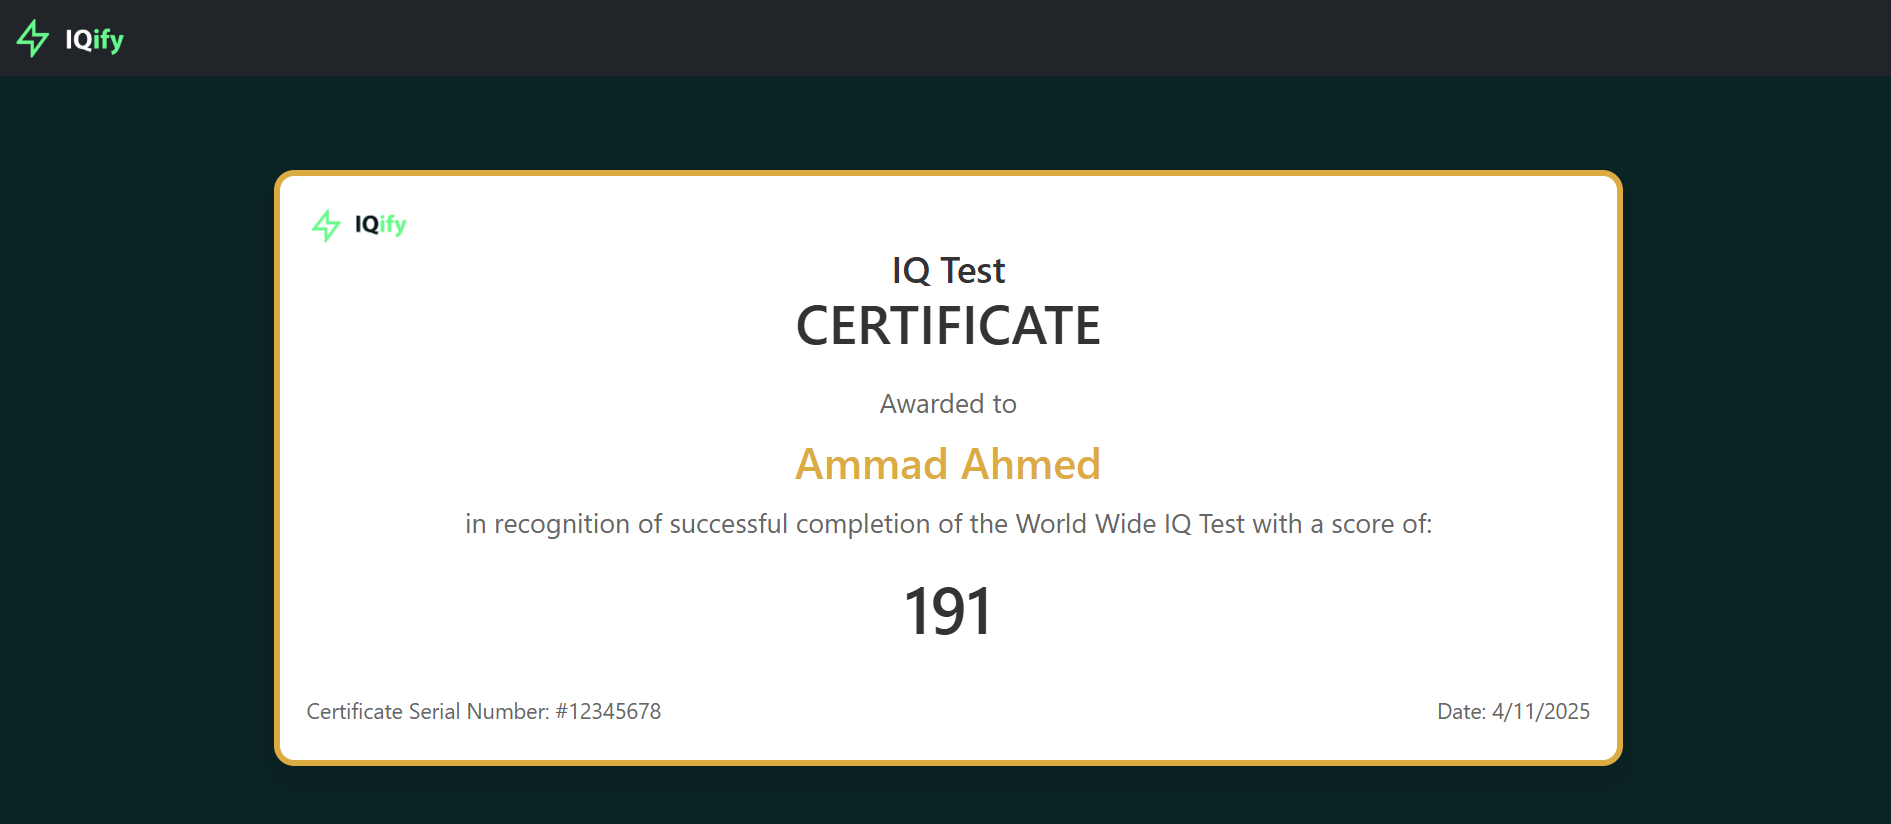Click the lightning bolt icon in header

(32, 38)
